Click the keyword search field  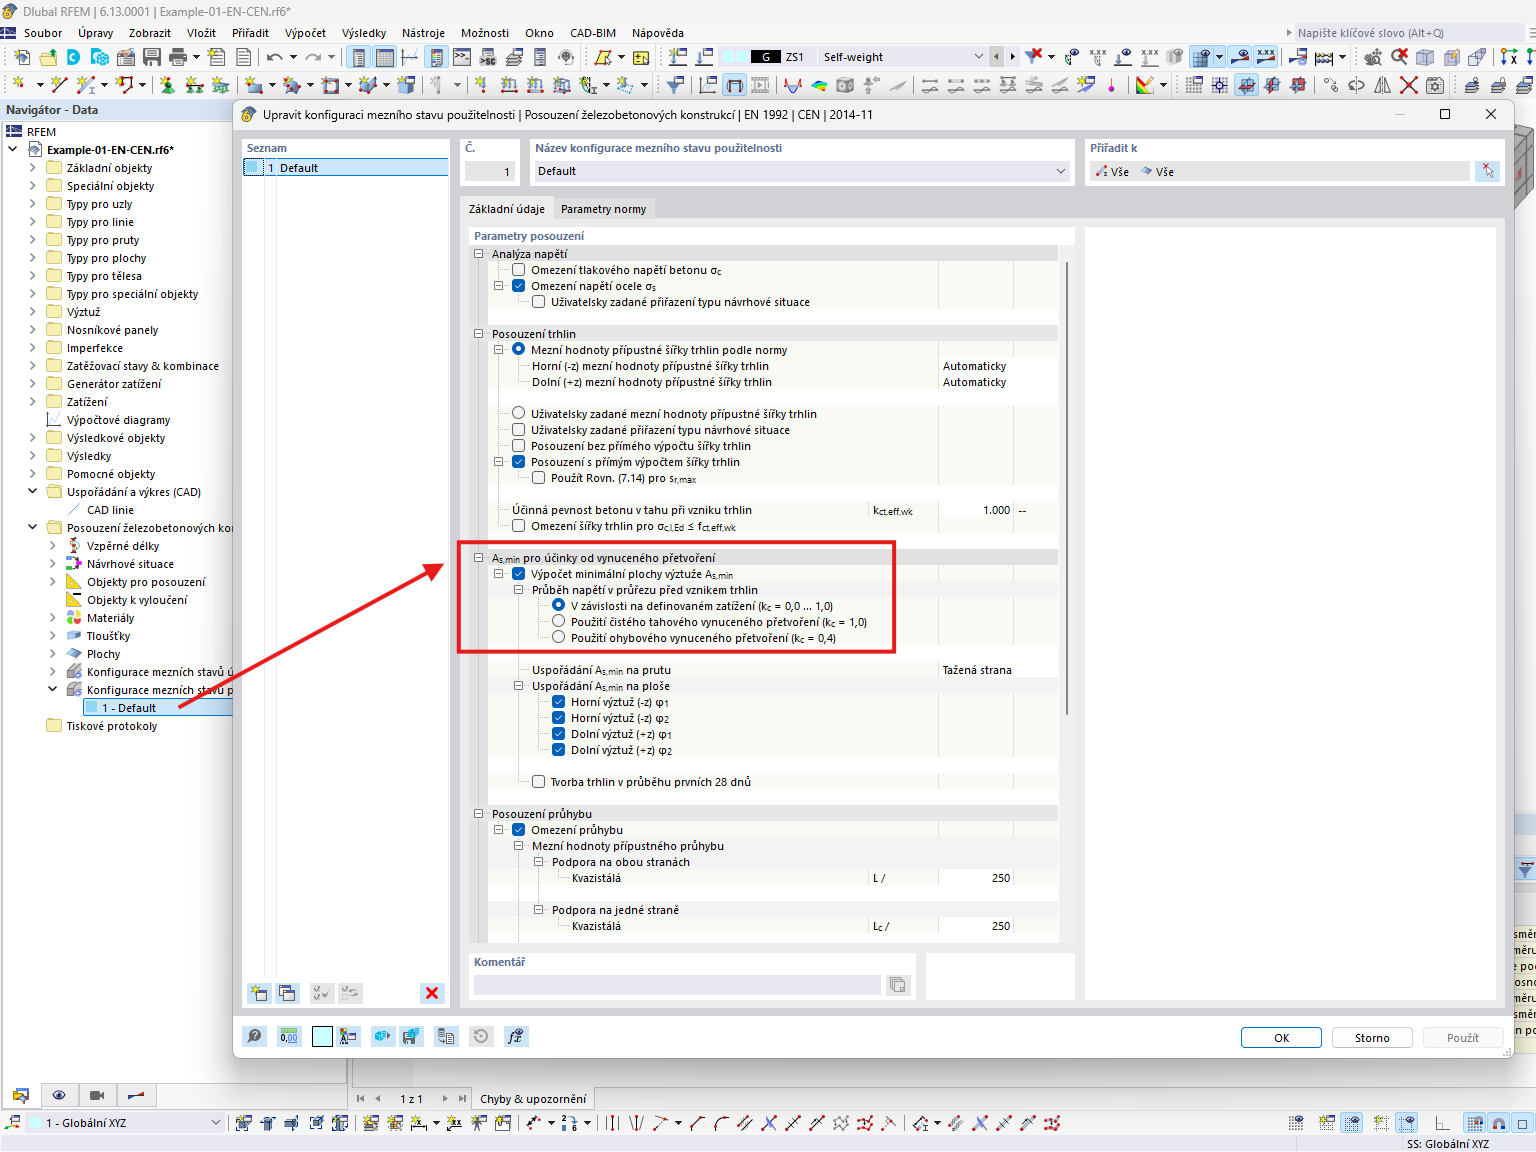pyautogui.click(x=1408, y=33)
